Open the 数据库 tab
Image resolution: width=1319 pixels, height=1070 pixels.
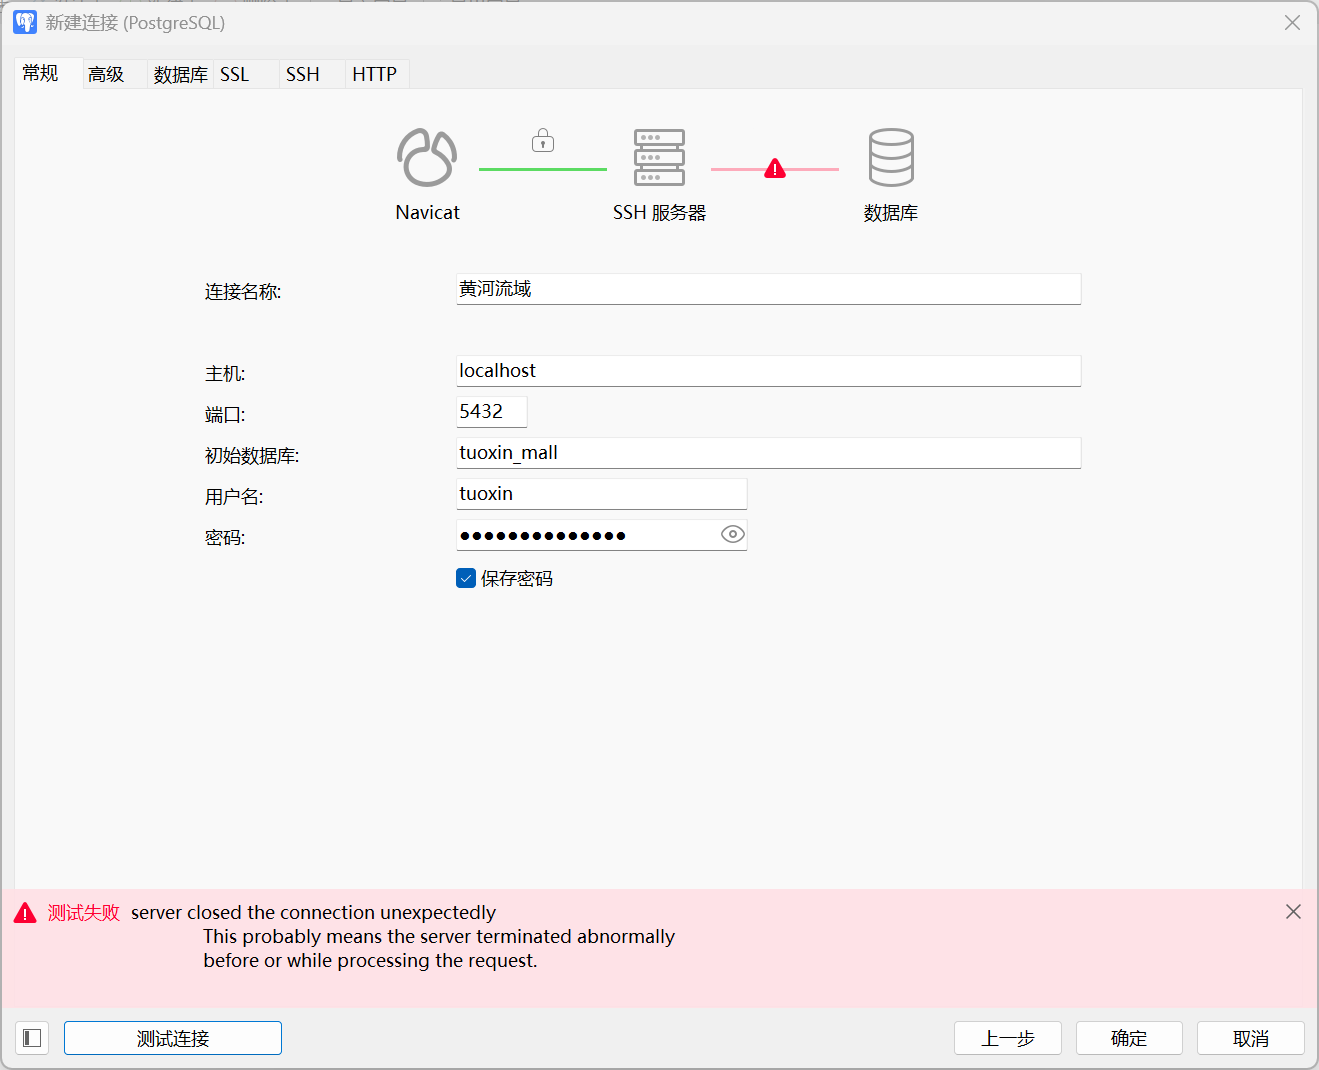[x=181, y=74]
